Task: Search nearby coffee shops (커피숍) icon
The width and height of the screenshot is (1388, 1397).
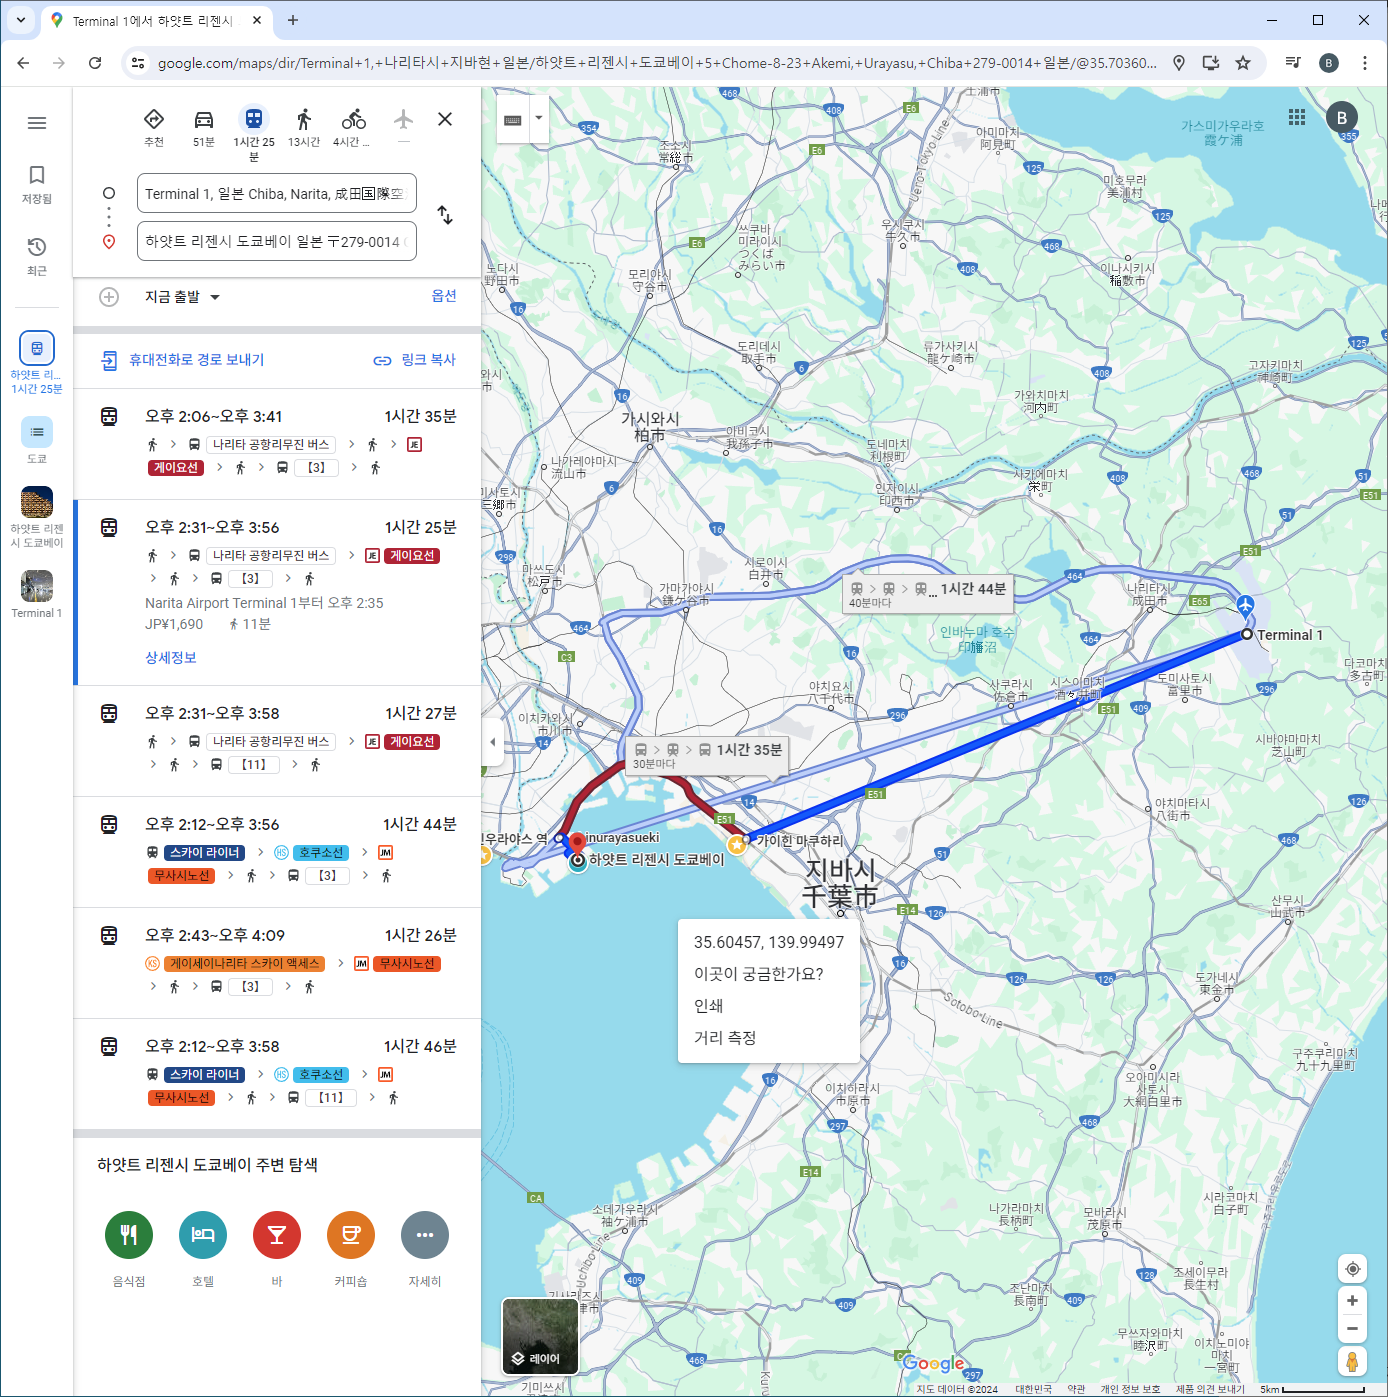Action: pos(351,1235)
